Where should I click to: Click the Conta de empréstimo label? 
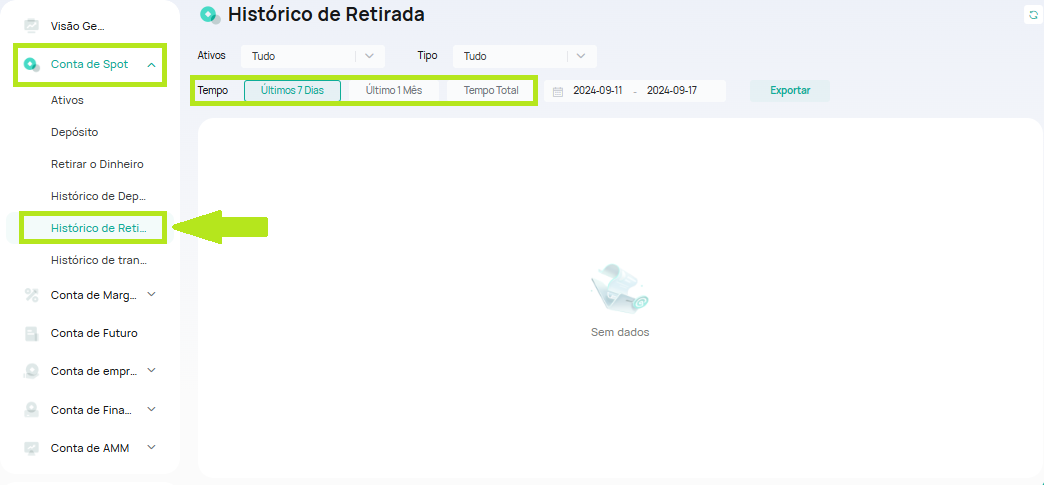point(94,371)
